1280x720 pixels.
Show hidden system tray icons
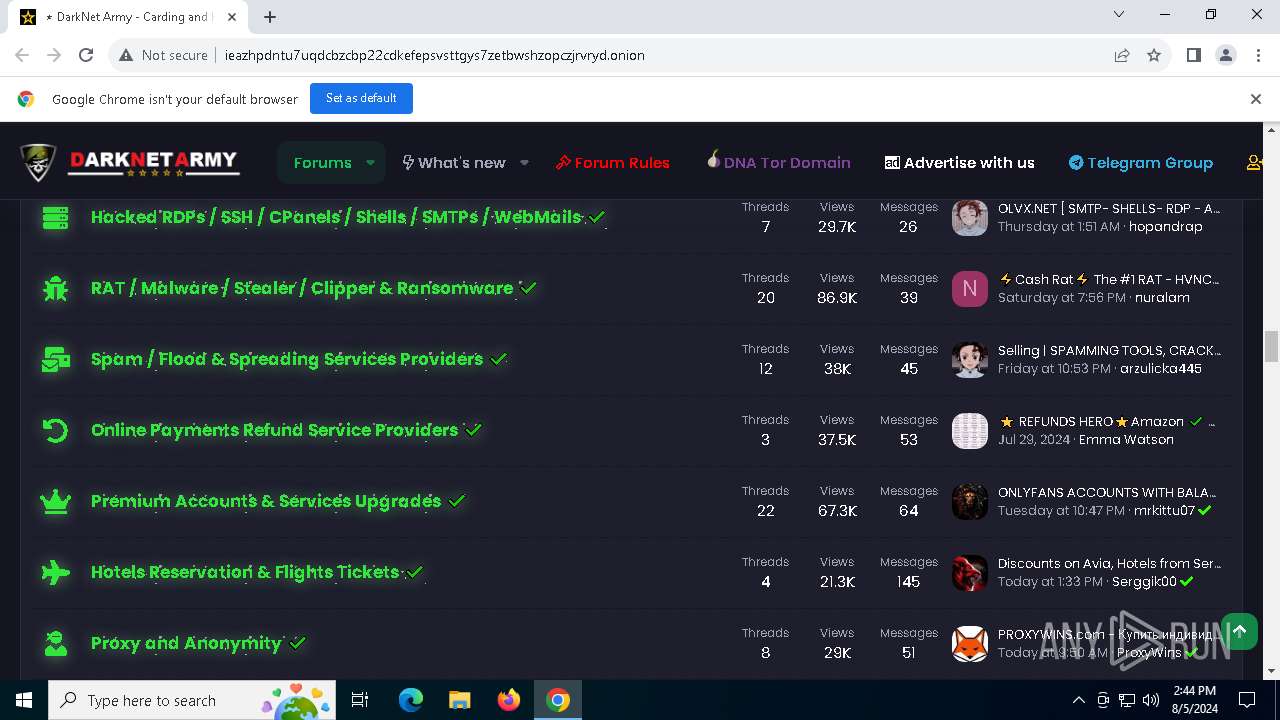coord(1078,700)
